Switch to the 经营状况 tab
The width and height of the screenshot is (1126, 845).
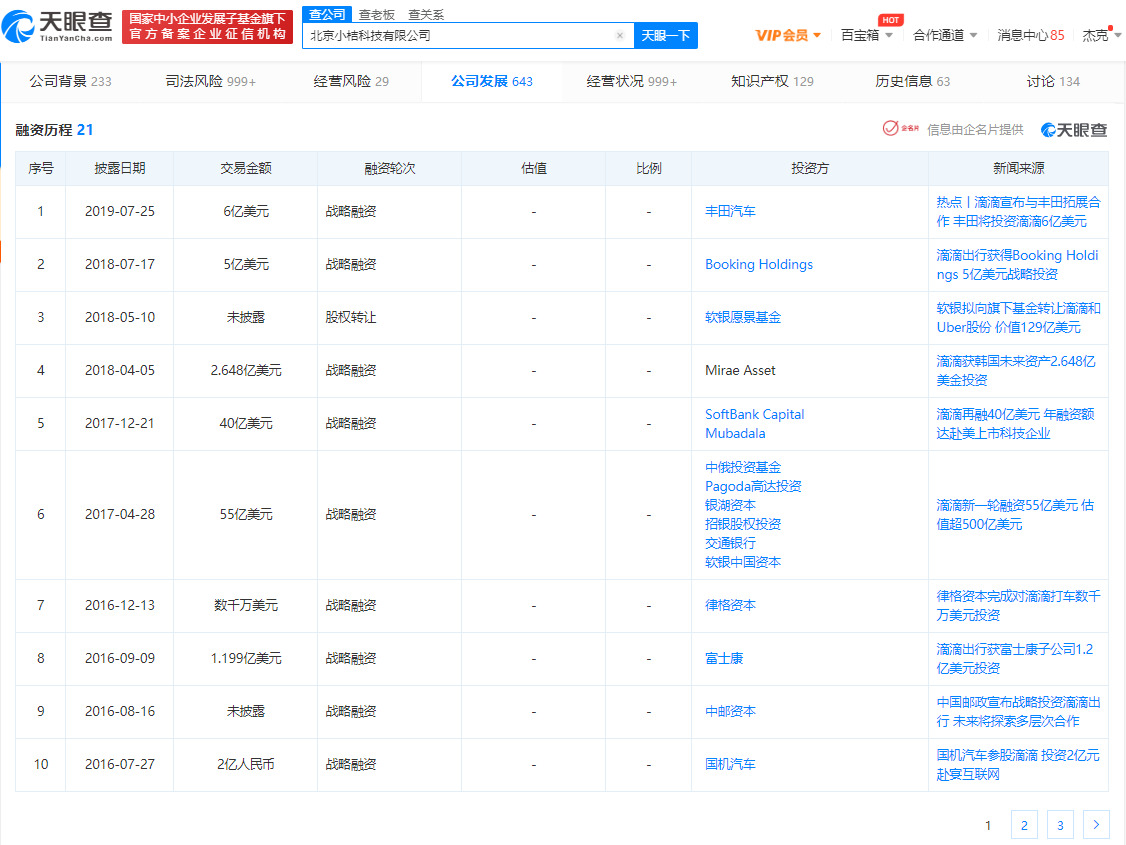[631, 81]
